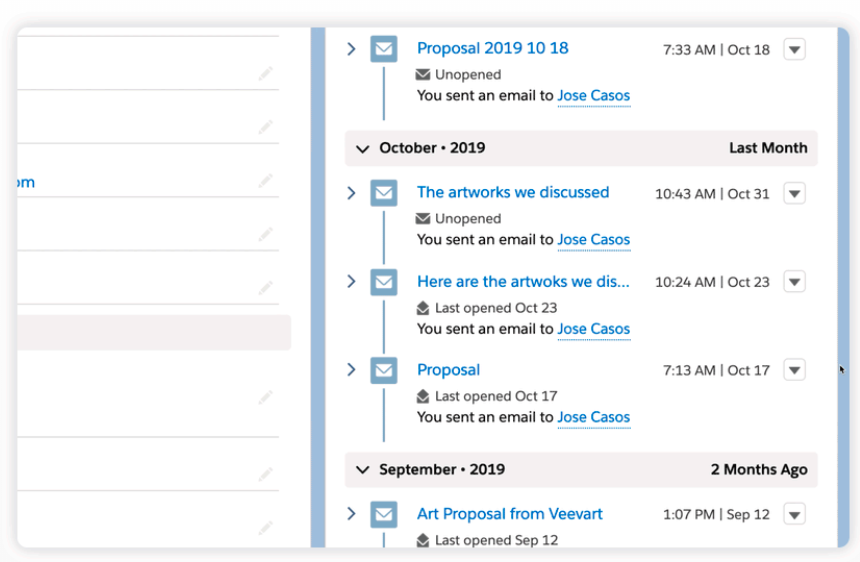Click email icon beside Here are the artwoks
860x562 pixels.
click(384, 282)
